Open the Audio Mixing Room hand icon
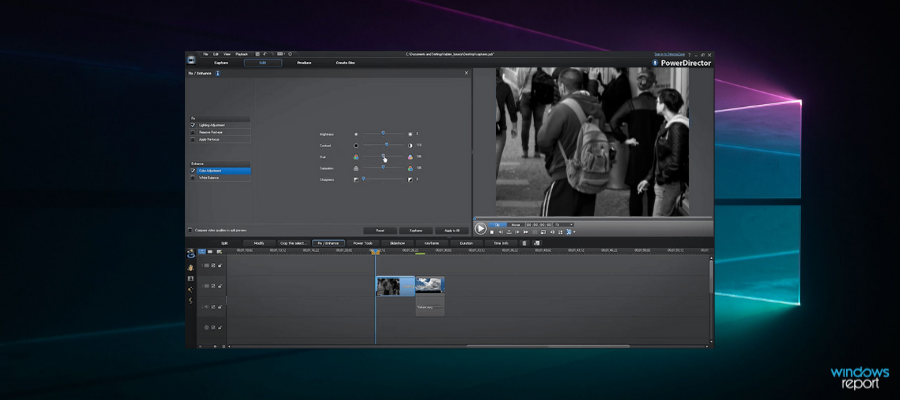 pyautogui.click(x=191, y=267)
